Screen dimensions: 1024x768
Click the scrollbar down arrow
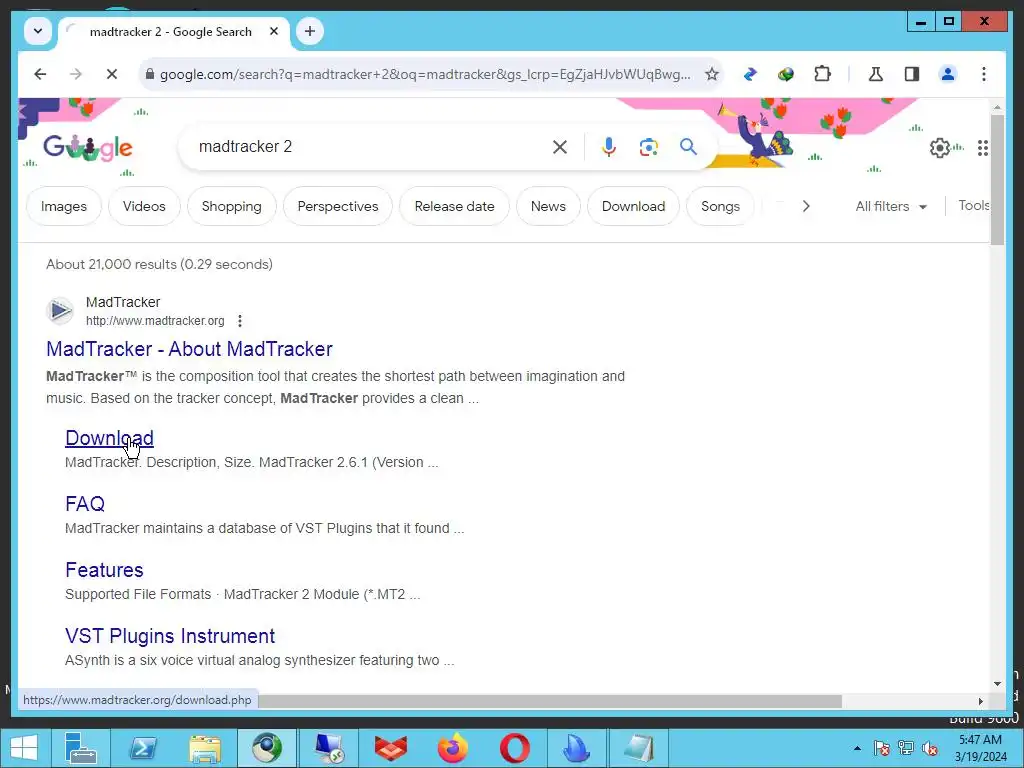(997, 684)
